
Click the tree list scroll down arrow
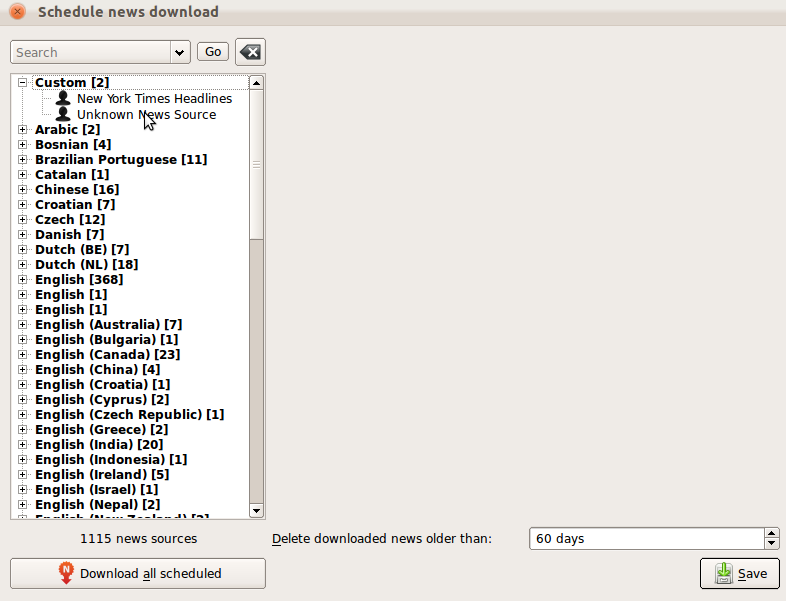click(x=256, y=511)
